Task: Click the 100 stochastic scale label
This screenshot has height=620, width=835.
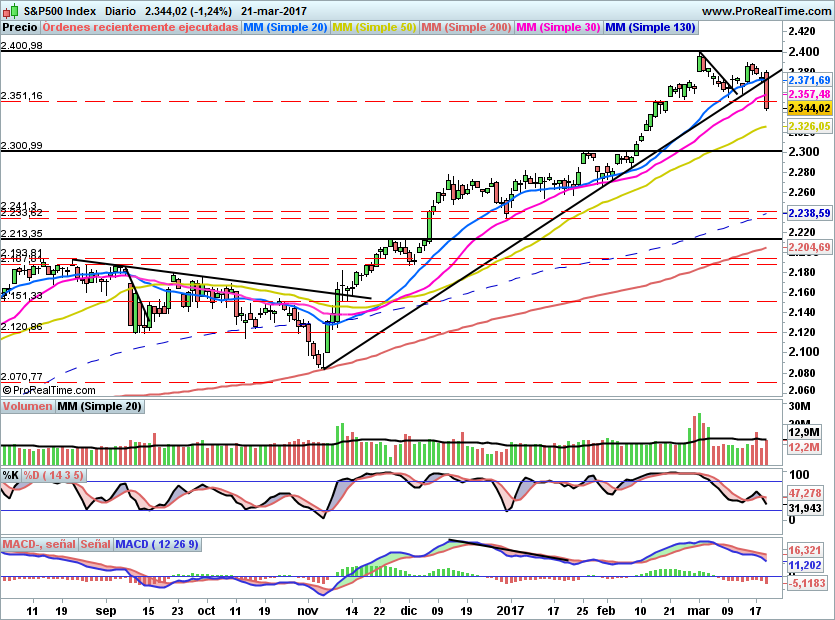Action: 798,475
